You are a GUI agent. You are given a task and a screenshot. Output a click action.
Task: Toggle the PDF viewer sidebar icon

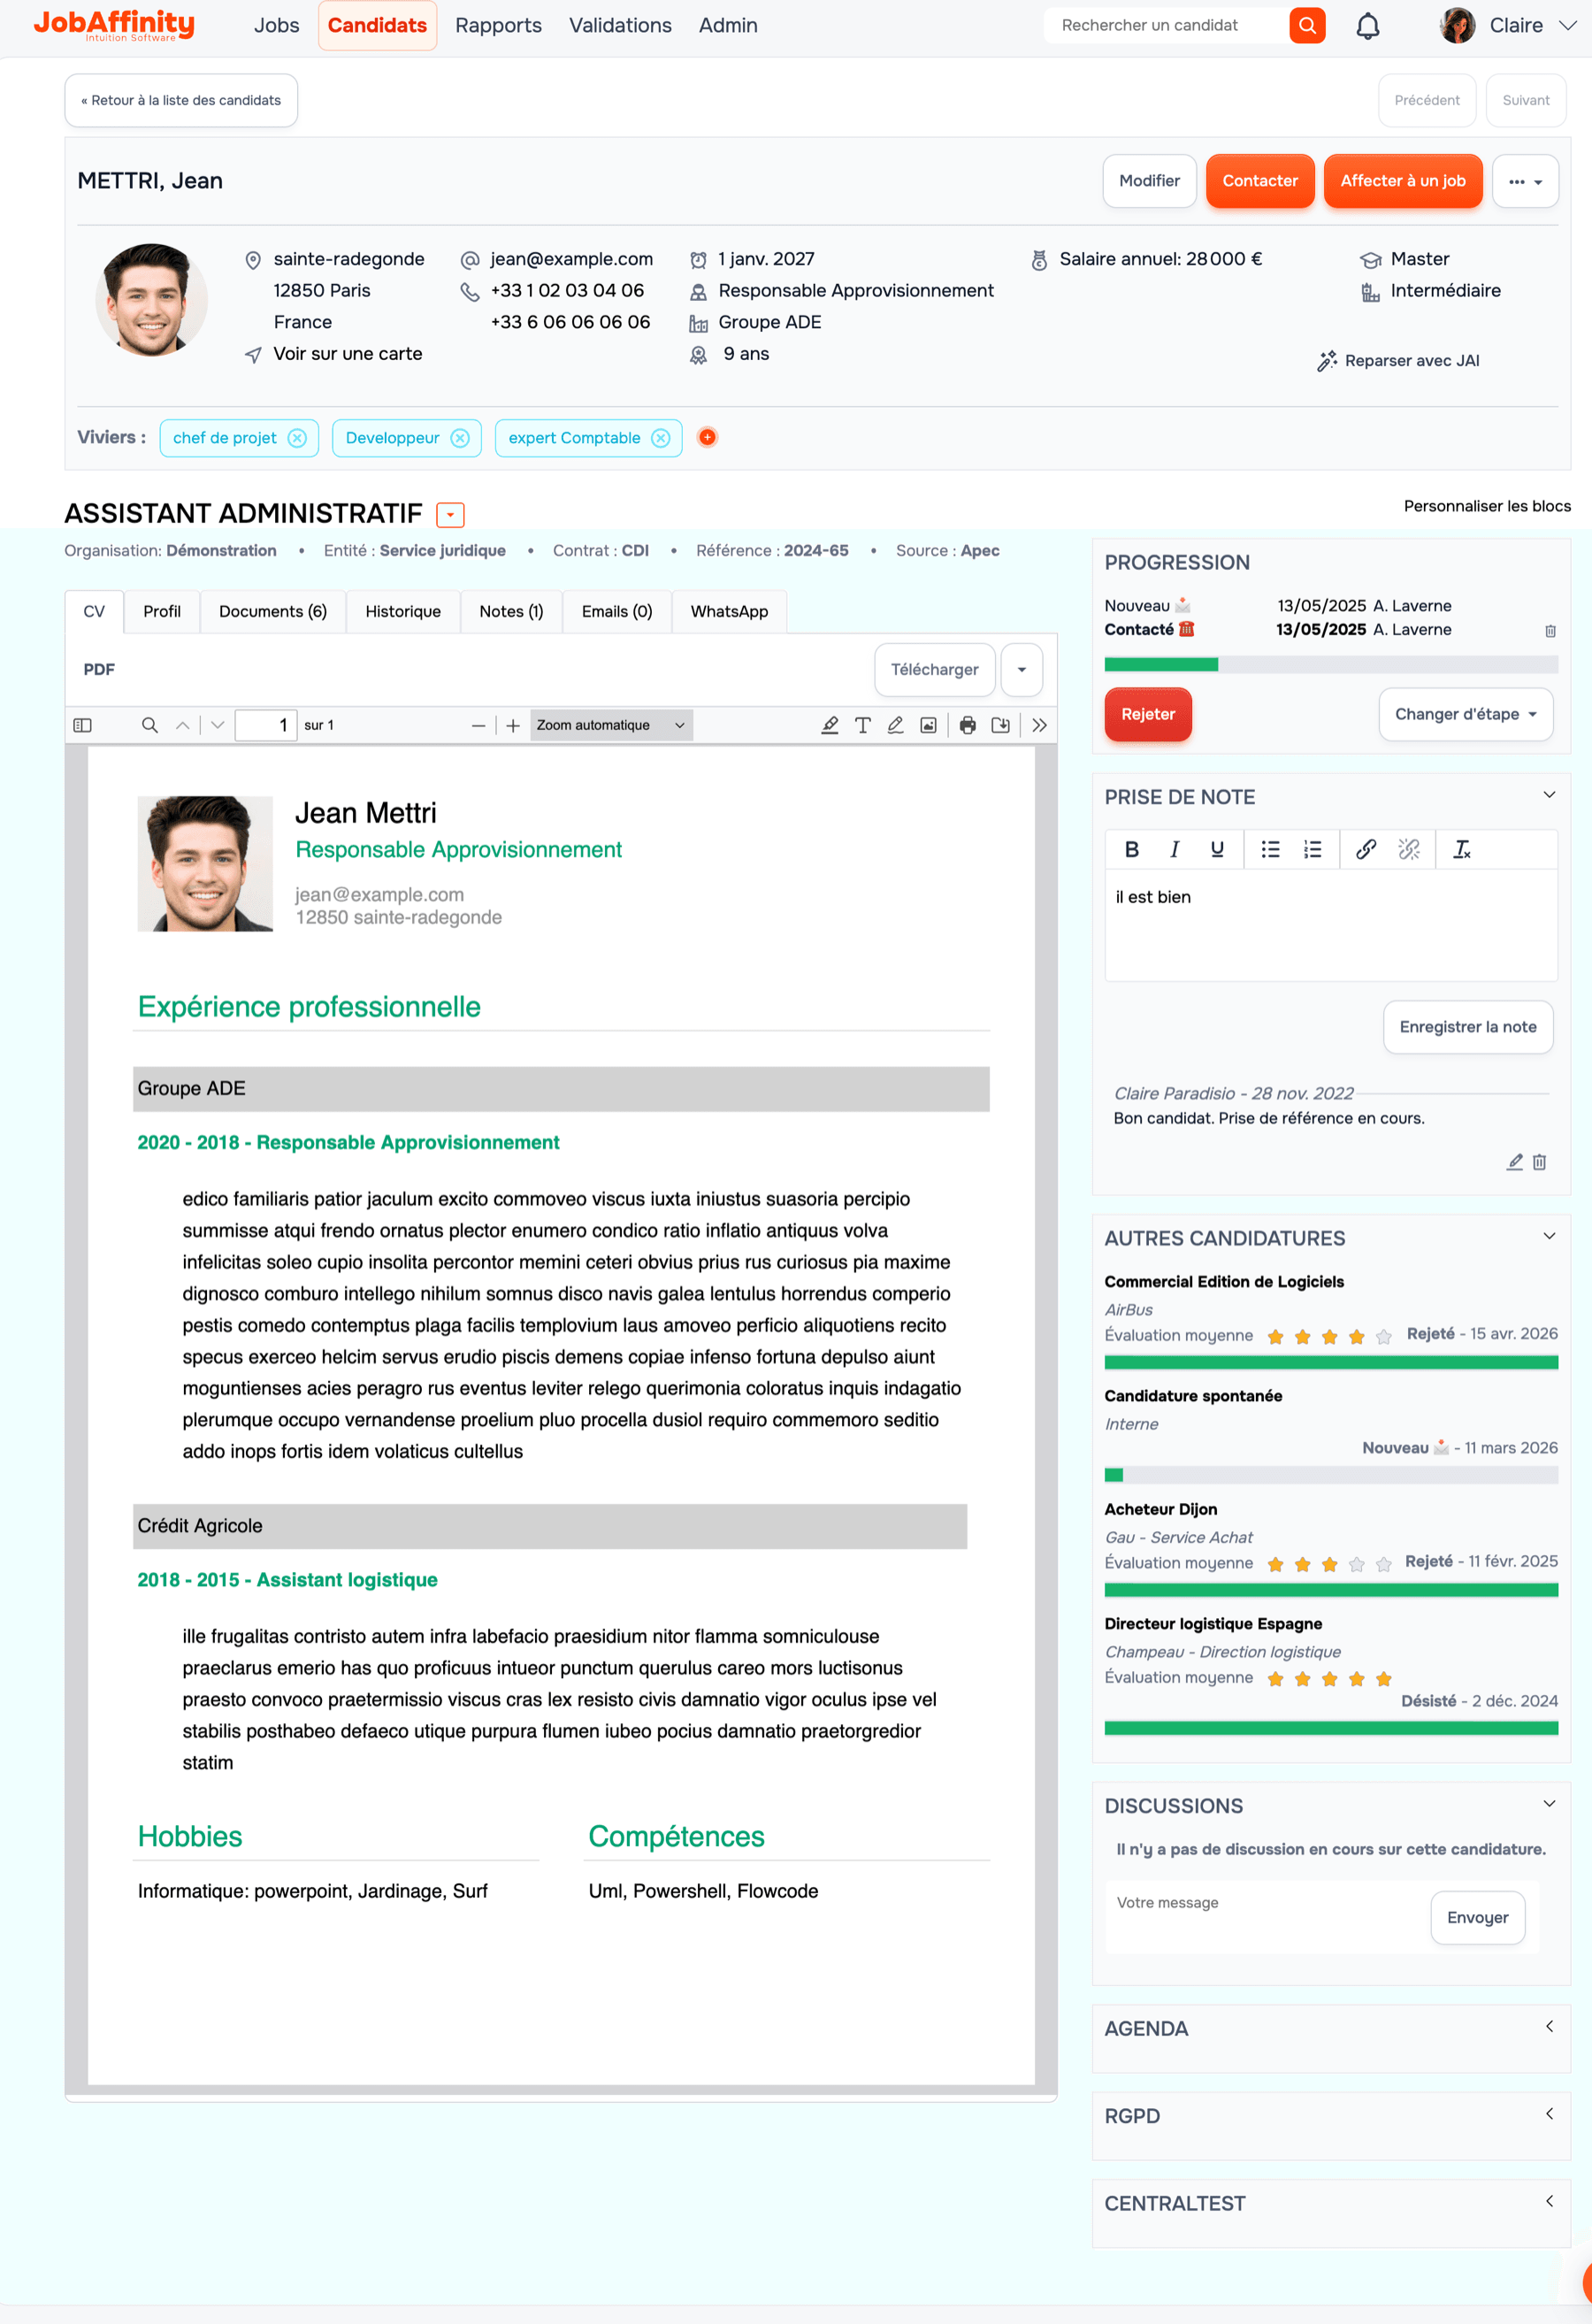click(83, 725)
